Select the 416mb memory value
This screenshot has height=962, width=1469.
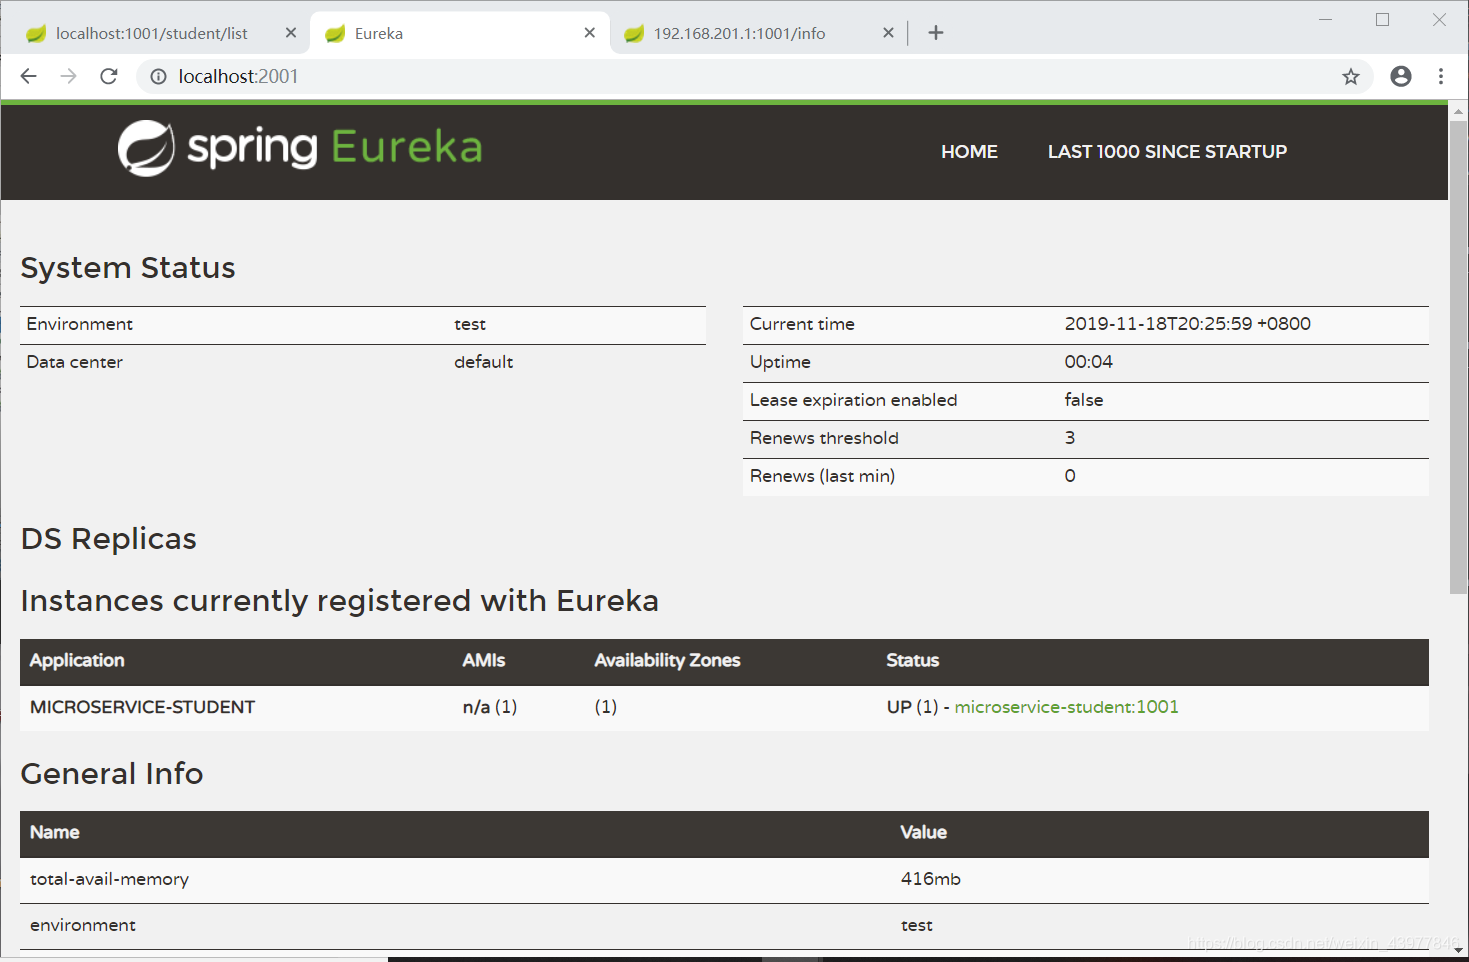click(x=930, y=879)
